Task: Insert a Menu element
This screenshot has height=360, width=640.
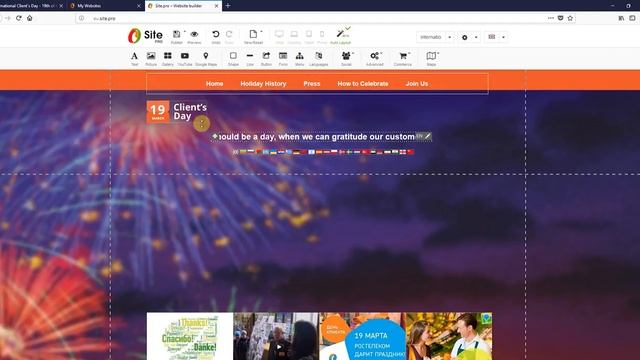Action: 299,56
